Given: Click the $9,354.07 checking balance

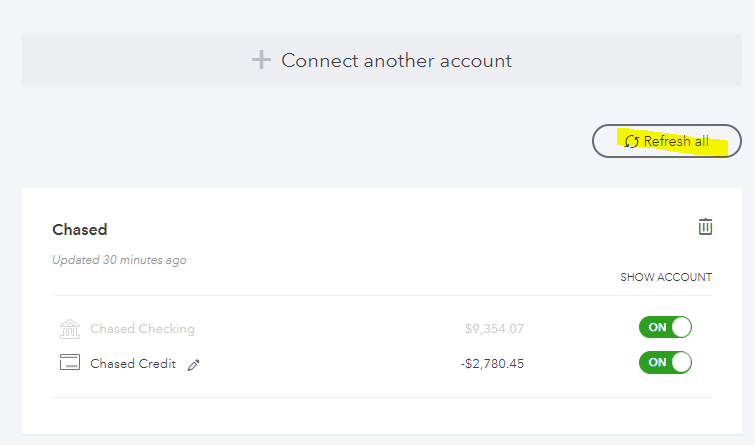Looking at the screenshot, I should pyautogui.click(x=494, y=329).
